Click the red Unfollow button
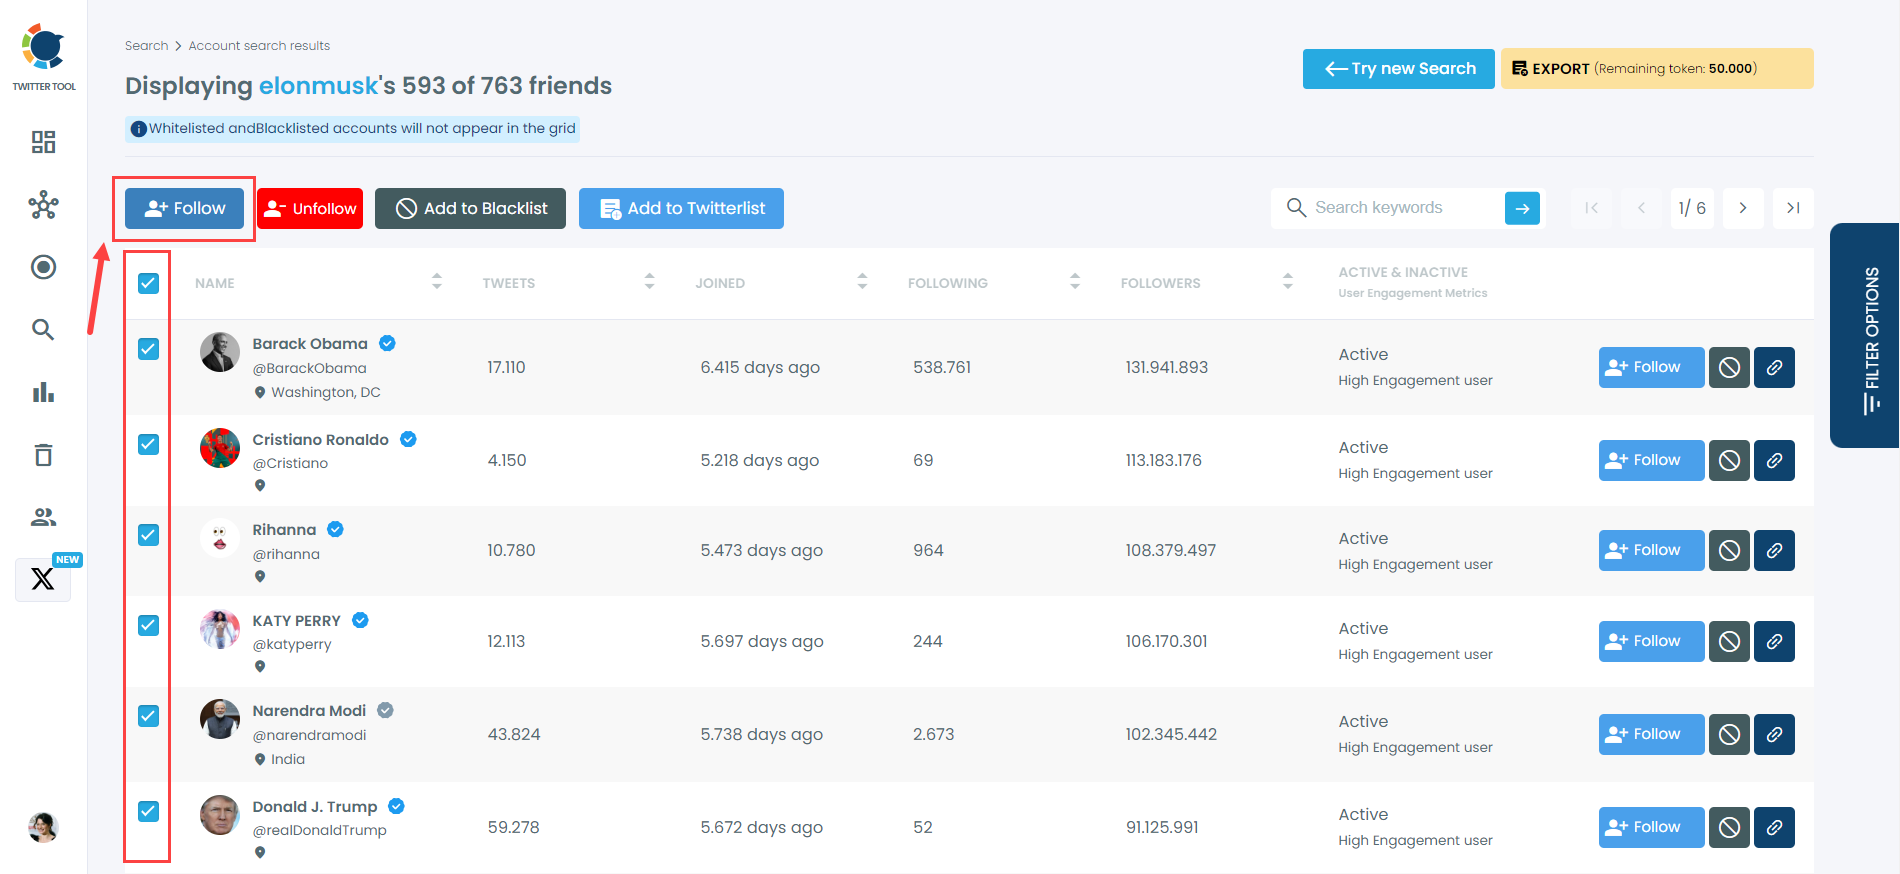This screenshot has height=874, width=1900. click(x=310, y=208)
